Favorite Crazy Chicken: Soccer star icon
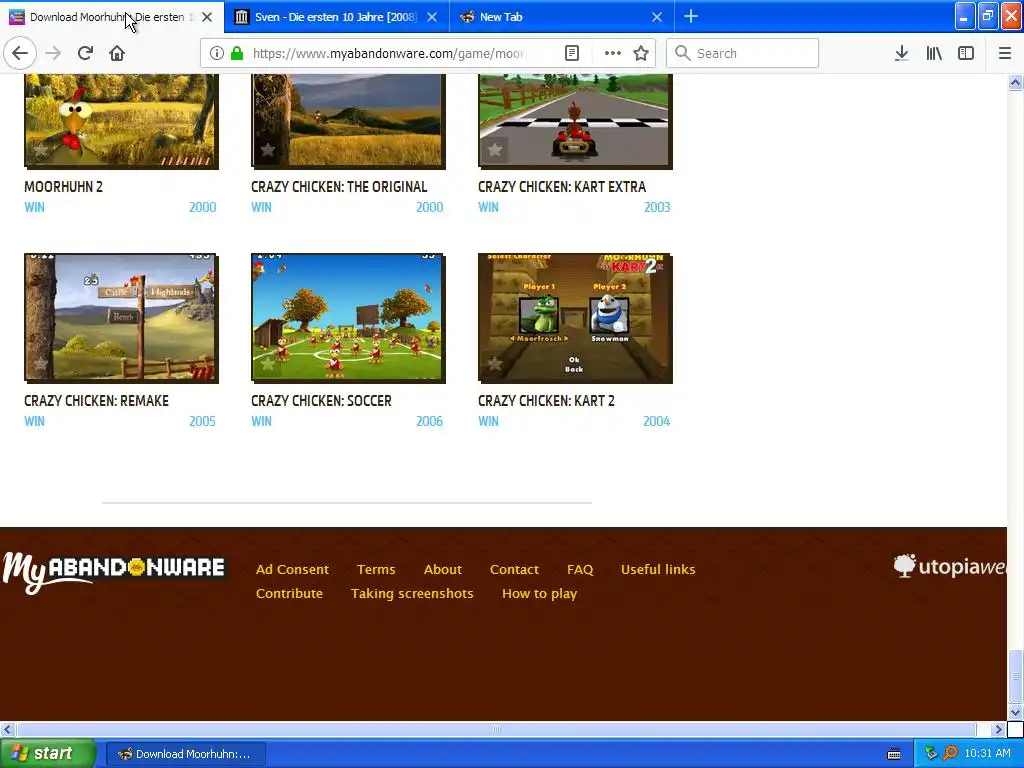The width and height of the screenshot is (1024, 768). pyautogui.click(x=268, y=364)
